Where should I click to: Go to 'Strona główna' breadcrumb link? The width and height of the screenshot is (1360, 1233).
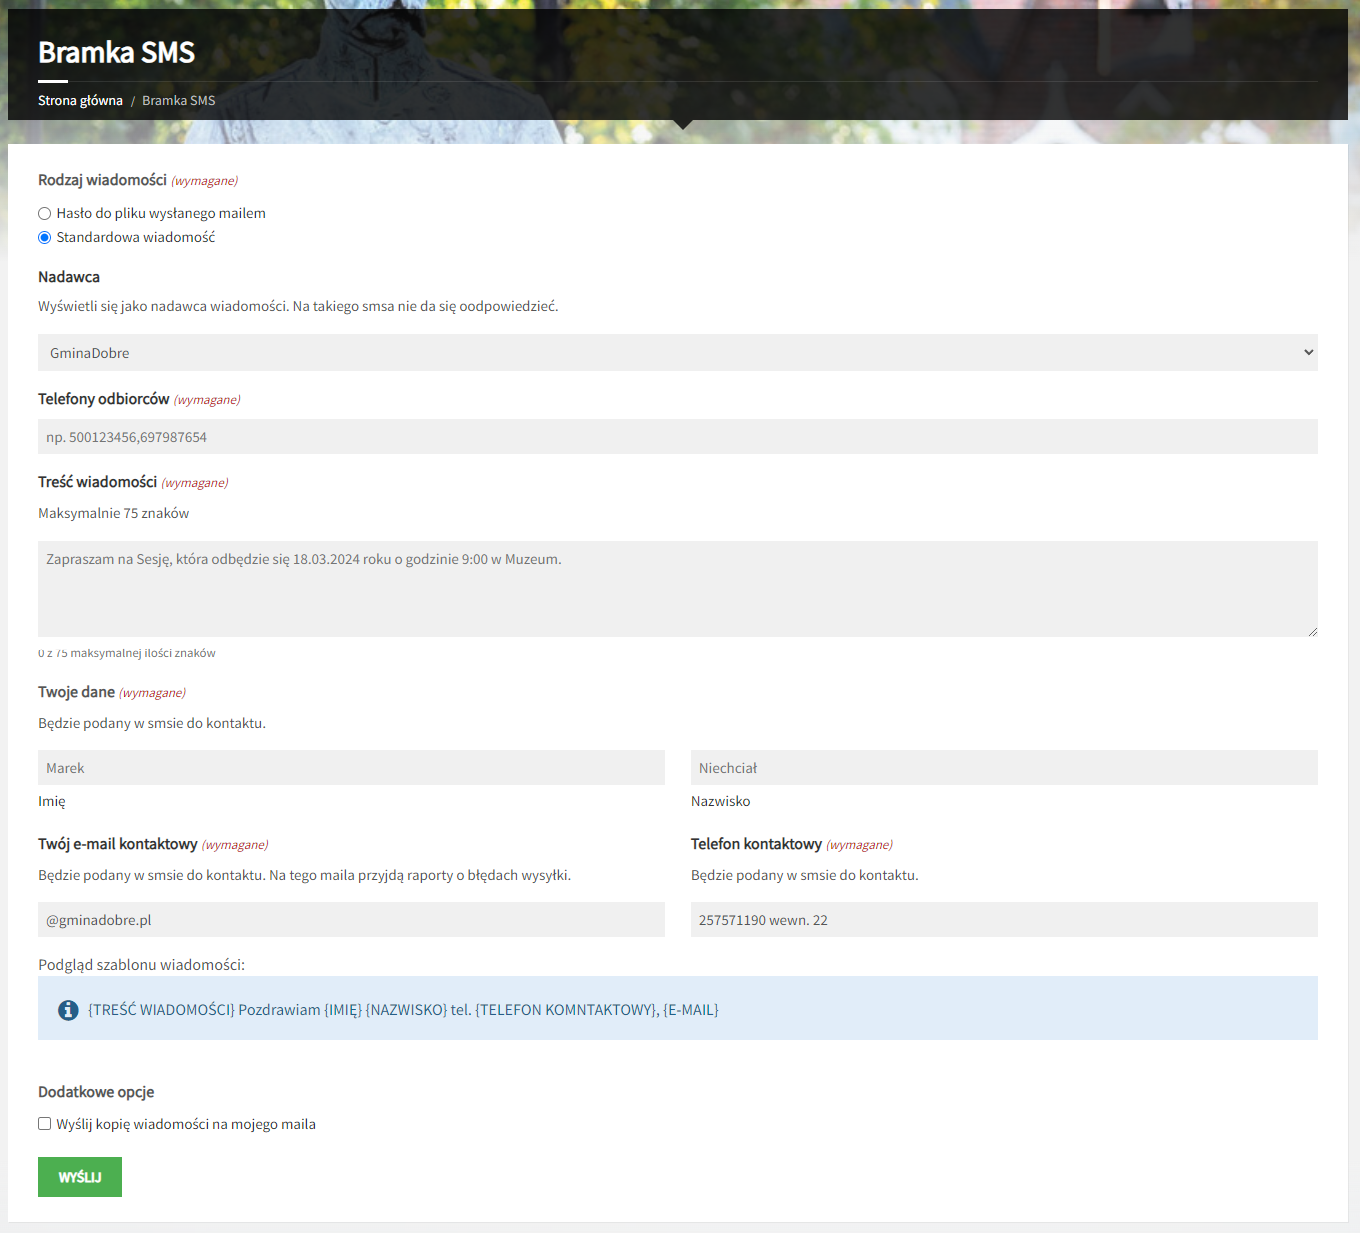(x=80, y=100)
